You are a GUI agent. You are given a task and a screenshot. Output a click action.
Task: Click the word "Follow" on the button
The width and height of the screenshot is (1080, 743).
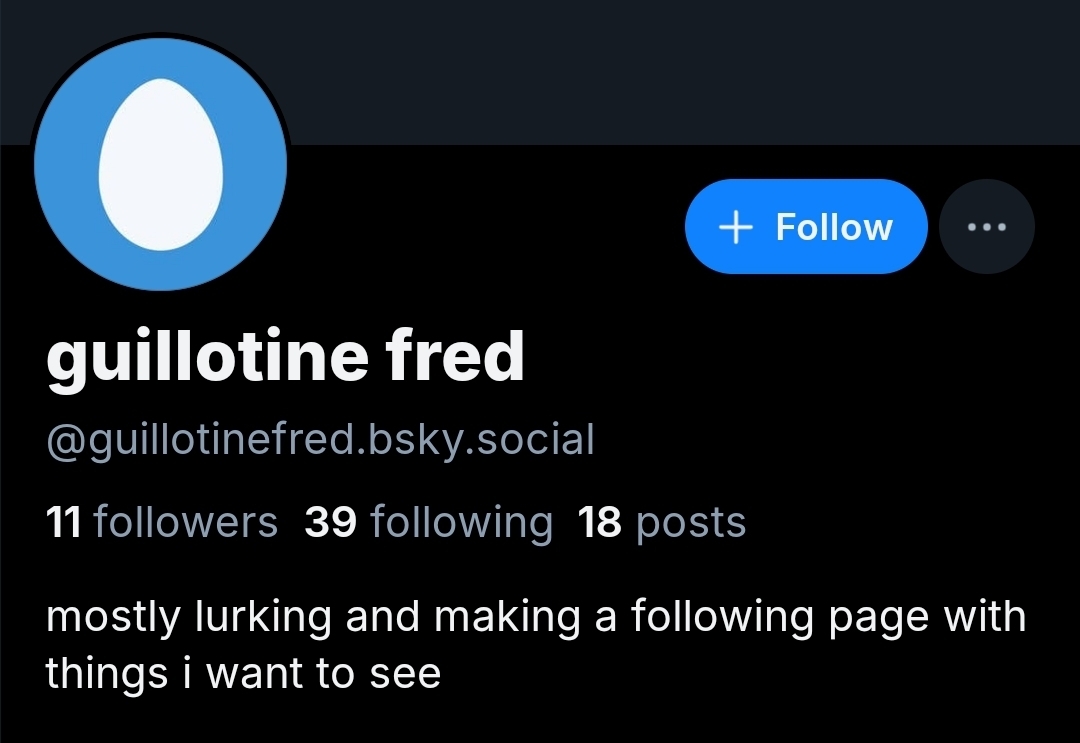point(834,227)
